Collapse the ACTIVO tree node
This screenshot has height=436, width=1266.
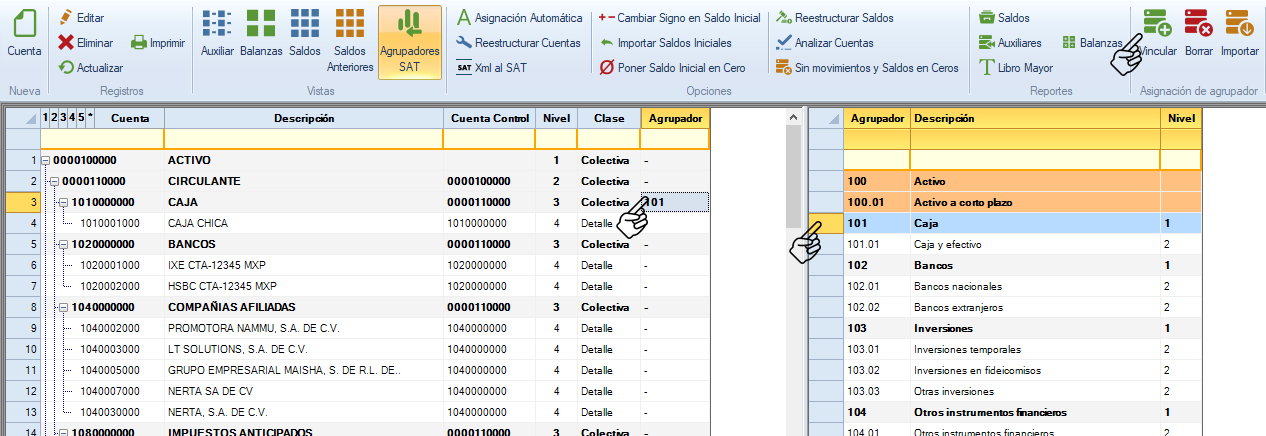pyautogui.click(x=46, y=161)
